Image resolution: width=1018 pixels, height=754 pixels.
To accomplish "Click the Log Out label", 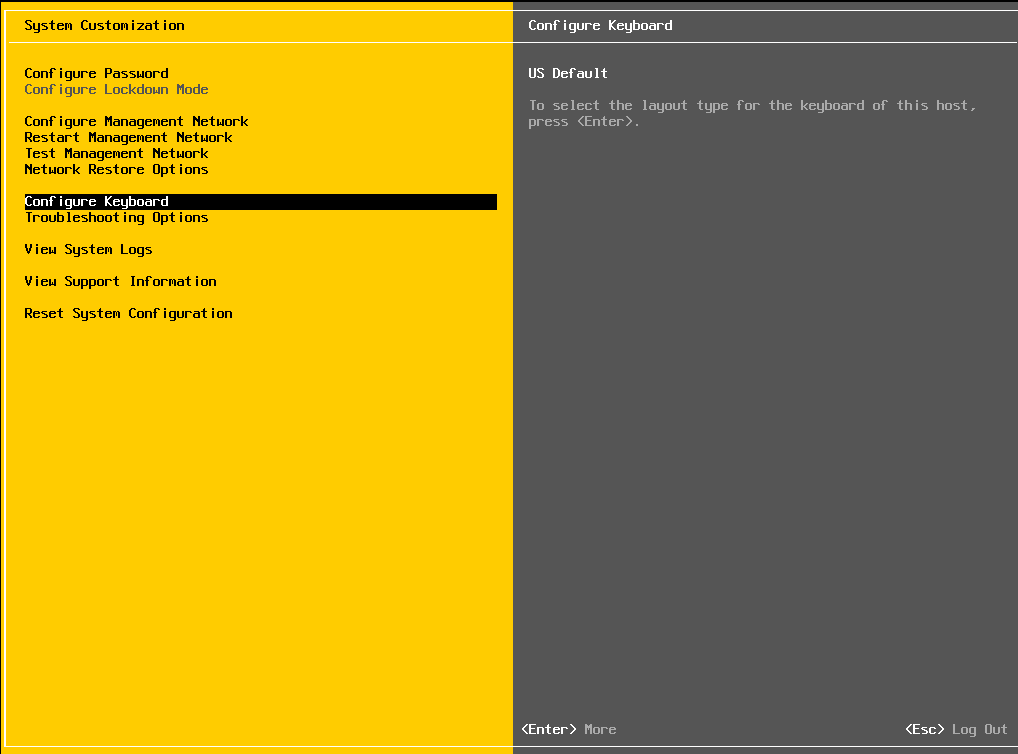I will point(980,729).
